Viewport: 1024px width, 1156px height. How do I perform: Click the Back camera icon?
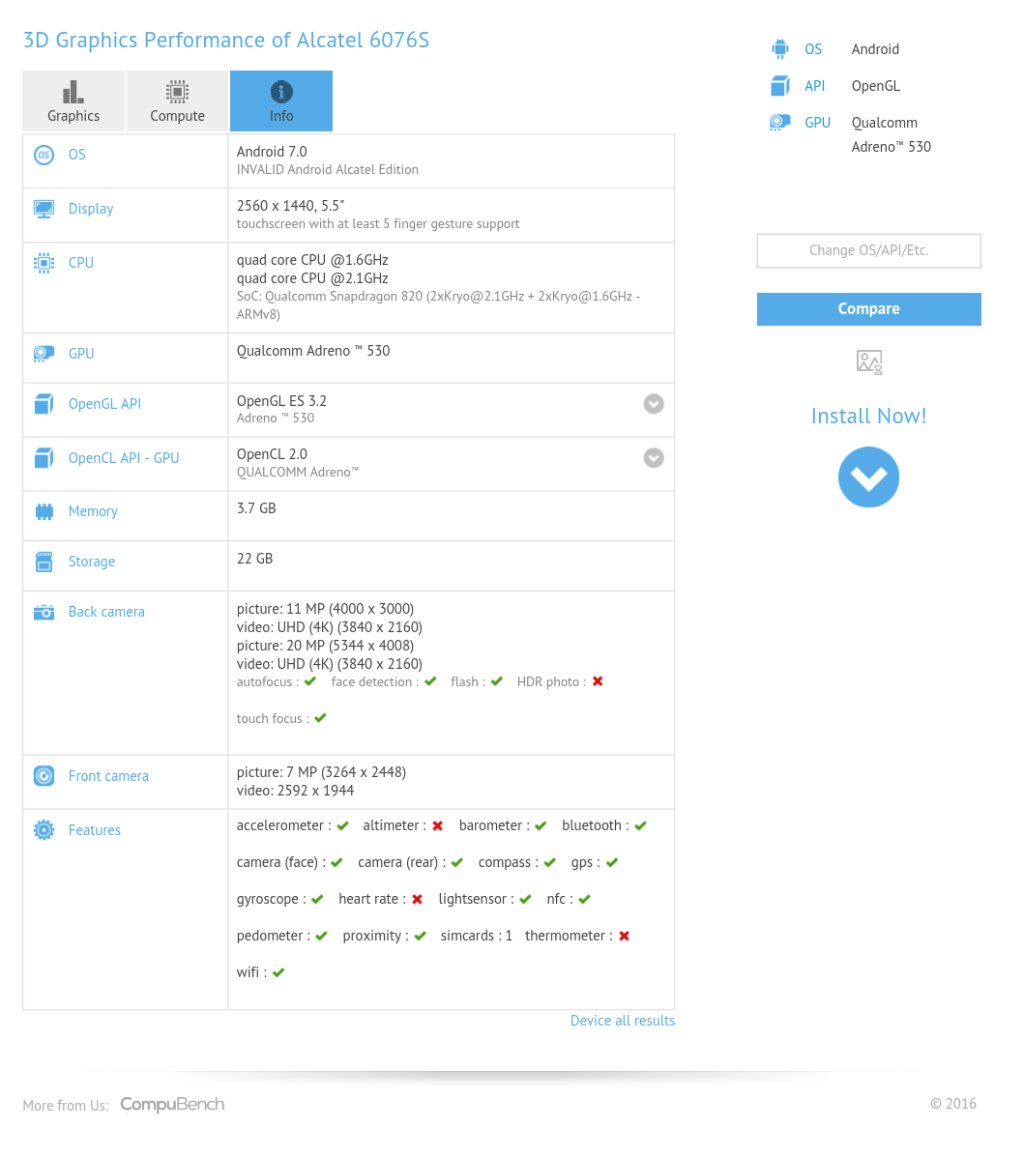click(44, 612)
